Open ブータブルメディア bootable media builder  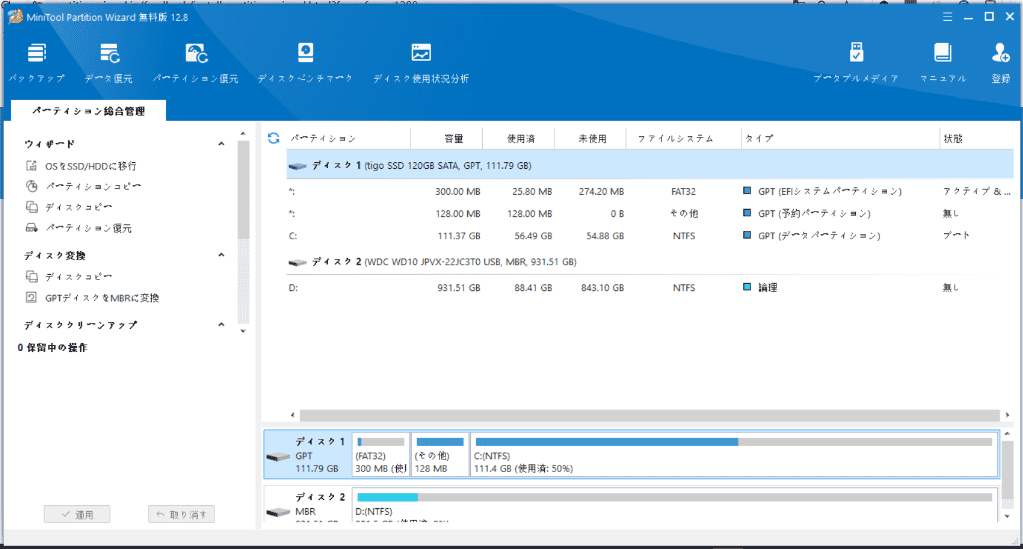coord(856,63)
